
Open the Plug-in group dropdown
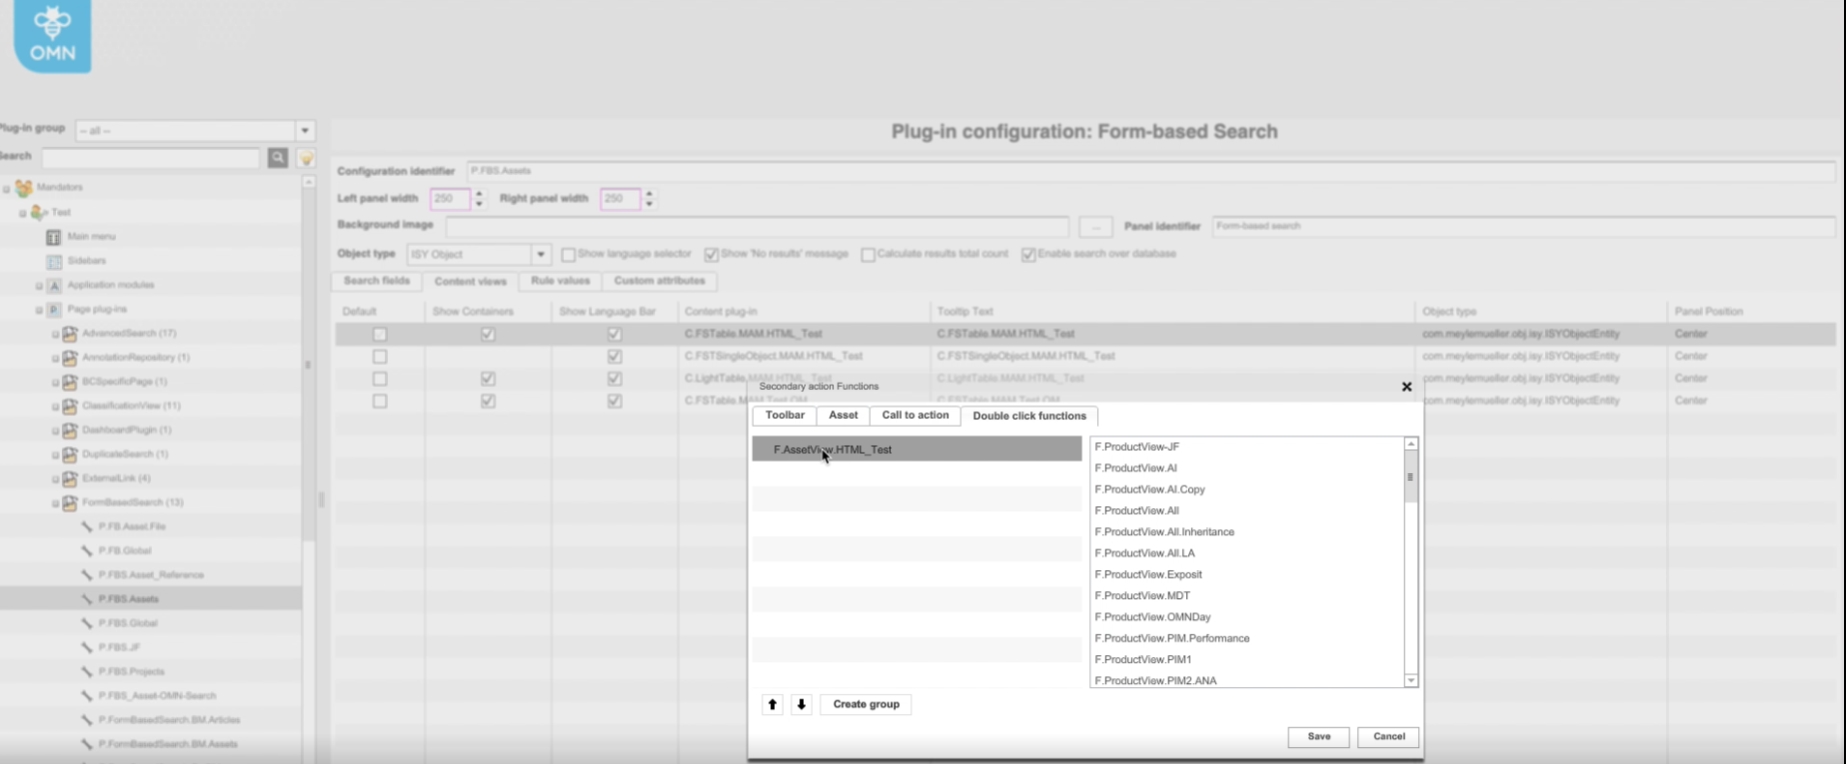305,131
